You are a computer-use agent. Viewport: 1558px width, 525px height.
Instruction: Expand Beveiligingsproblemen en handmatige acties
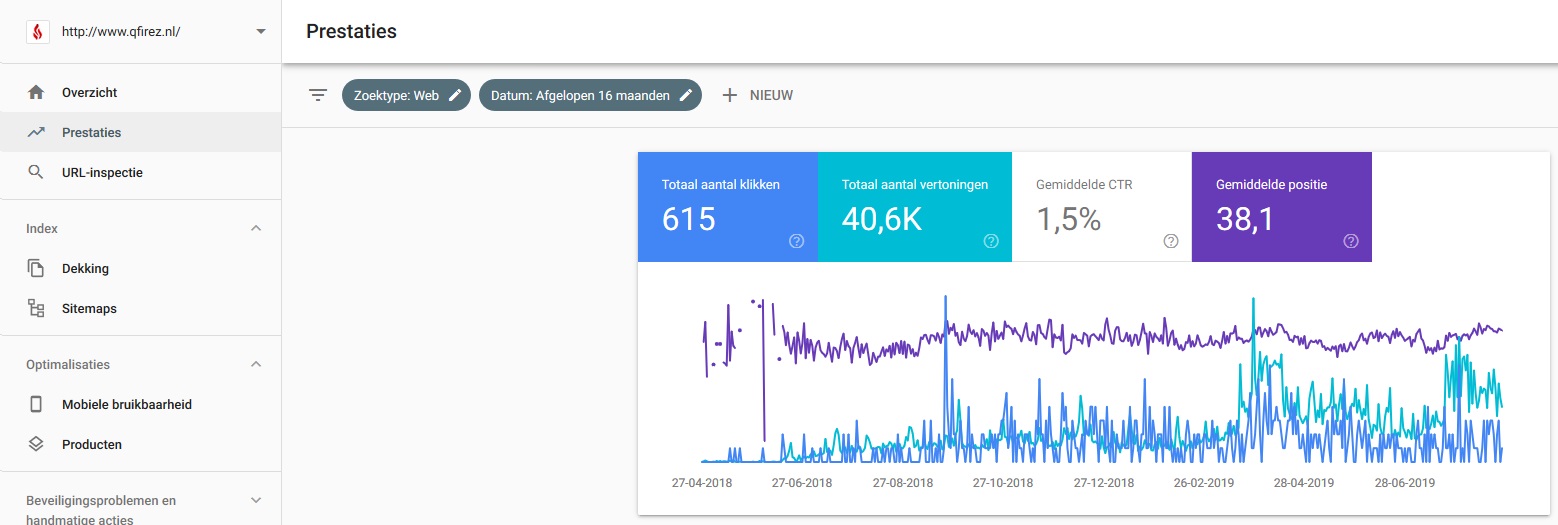(256, 500)
